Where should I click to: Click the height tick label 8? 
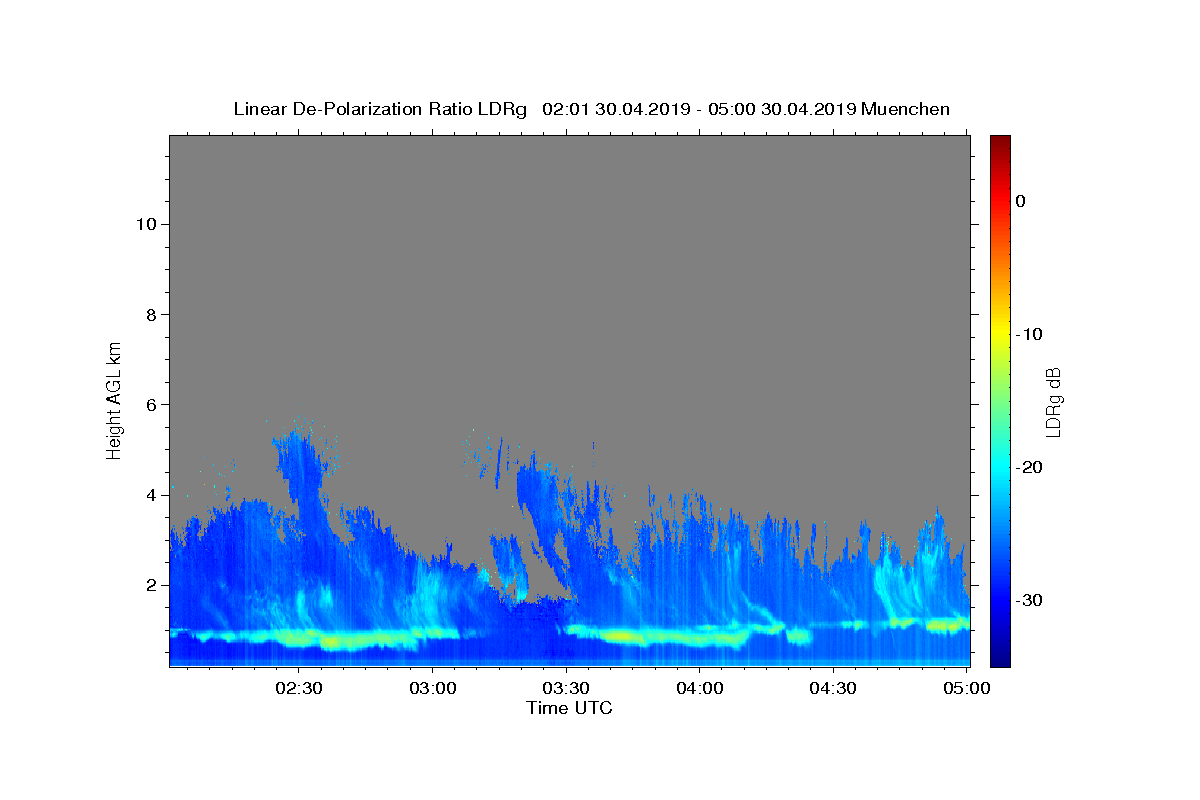[x=151, y=314]
